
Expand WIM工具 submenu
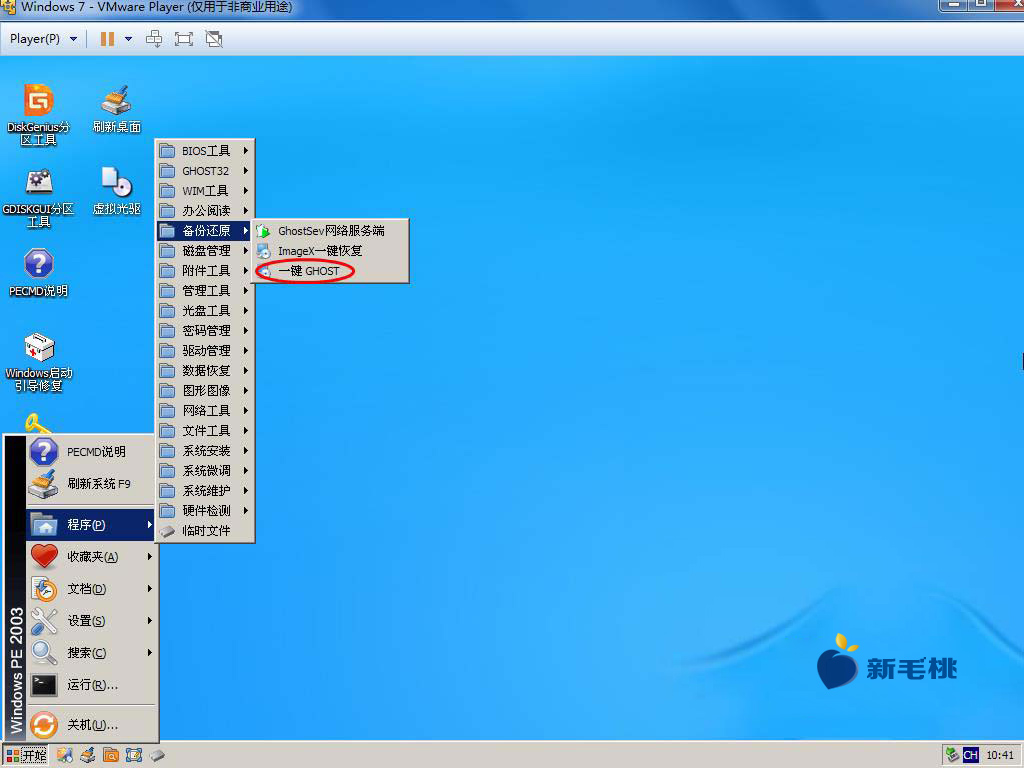tap(204, 191)
